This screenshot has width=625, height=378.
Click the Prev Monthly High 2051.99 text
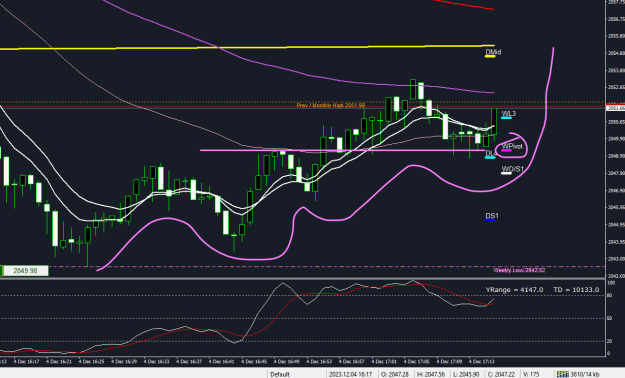331,105
